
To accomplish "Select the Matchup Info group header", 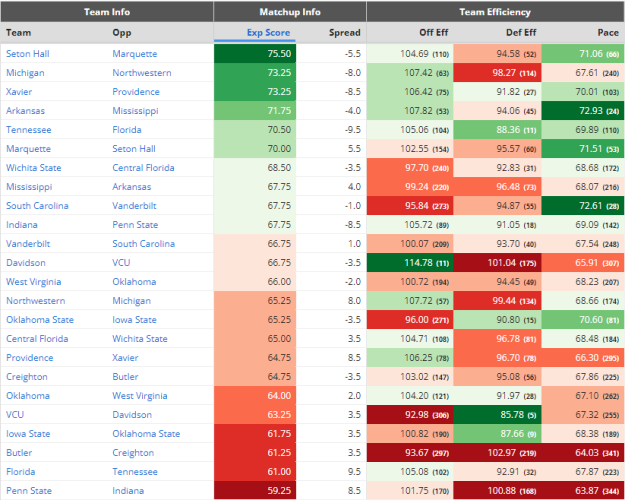I will tap(290, 12).
